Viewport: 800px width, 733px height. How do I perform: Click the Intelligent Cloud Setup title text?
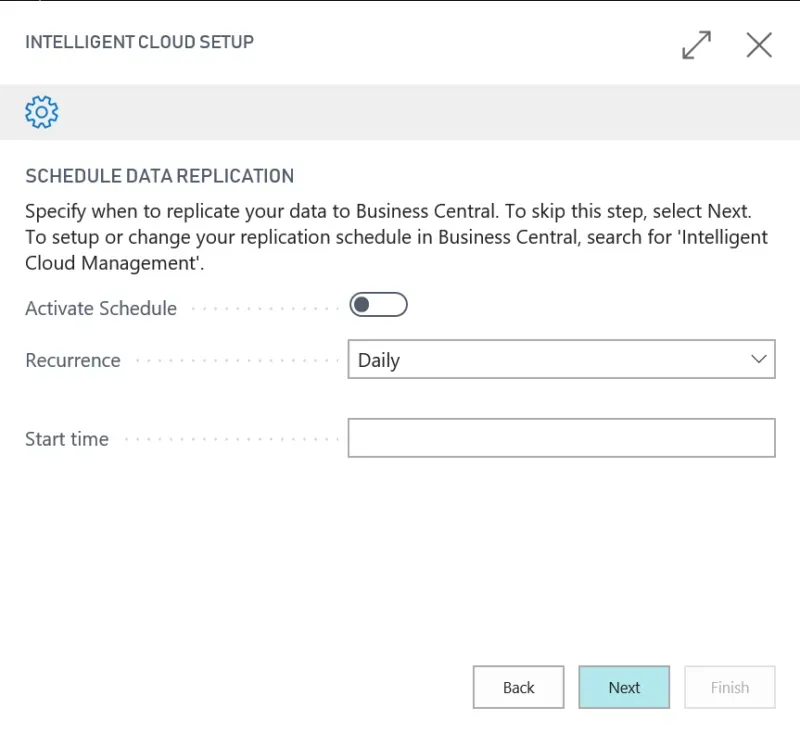[x=139, y=42]
